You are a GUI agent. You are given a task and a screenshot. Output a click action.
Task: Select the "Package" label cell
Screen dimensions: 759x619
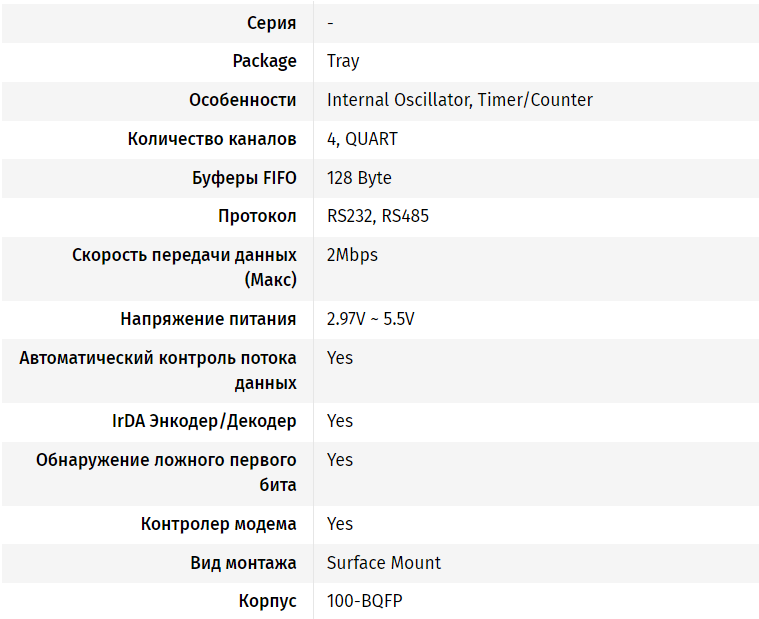click(x=264, y=61)
